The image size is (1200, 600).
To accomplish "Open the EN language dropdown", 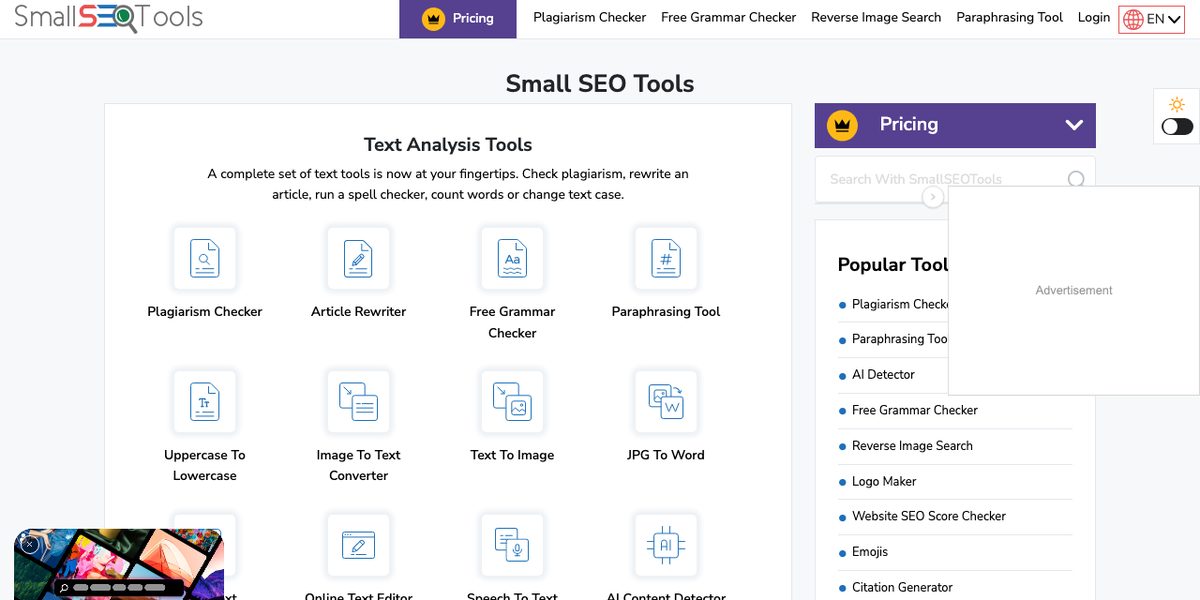I will tap(1151, 19).
